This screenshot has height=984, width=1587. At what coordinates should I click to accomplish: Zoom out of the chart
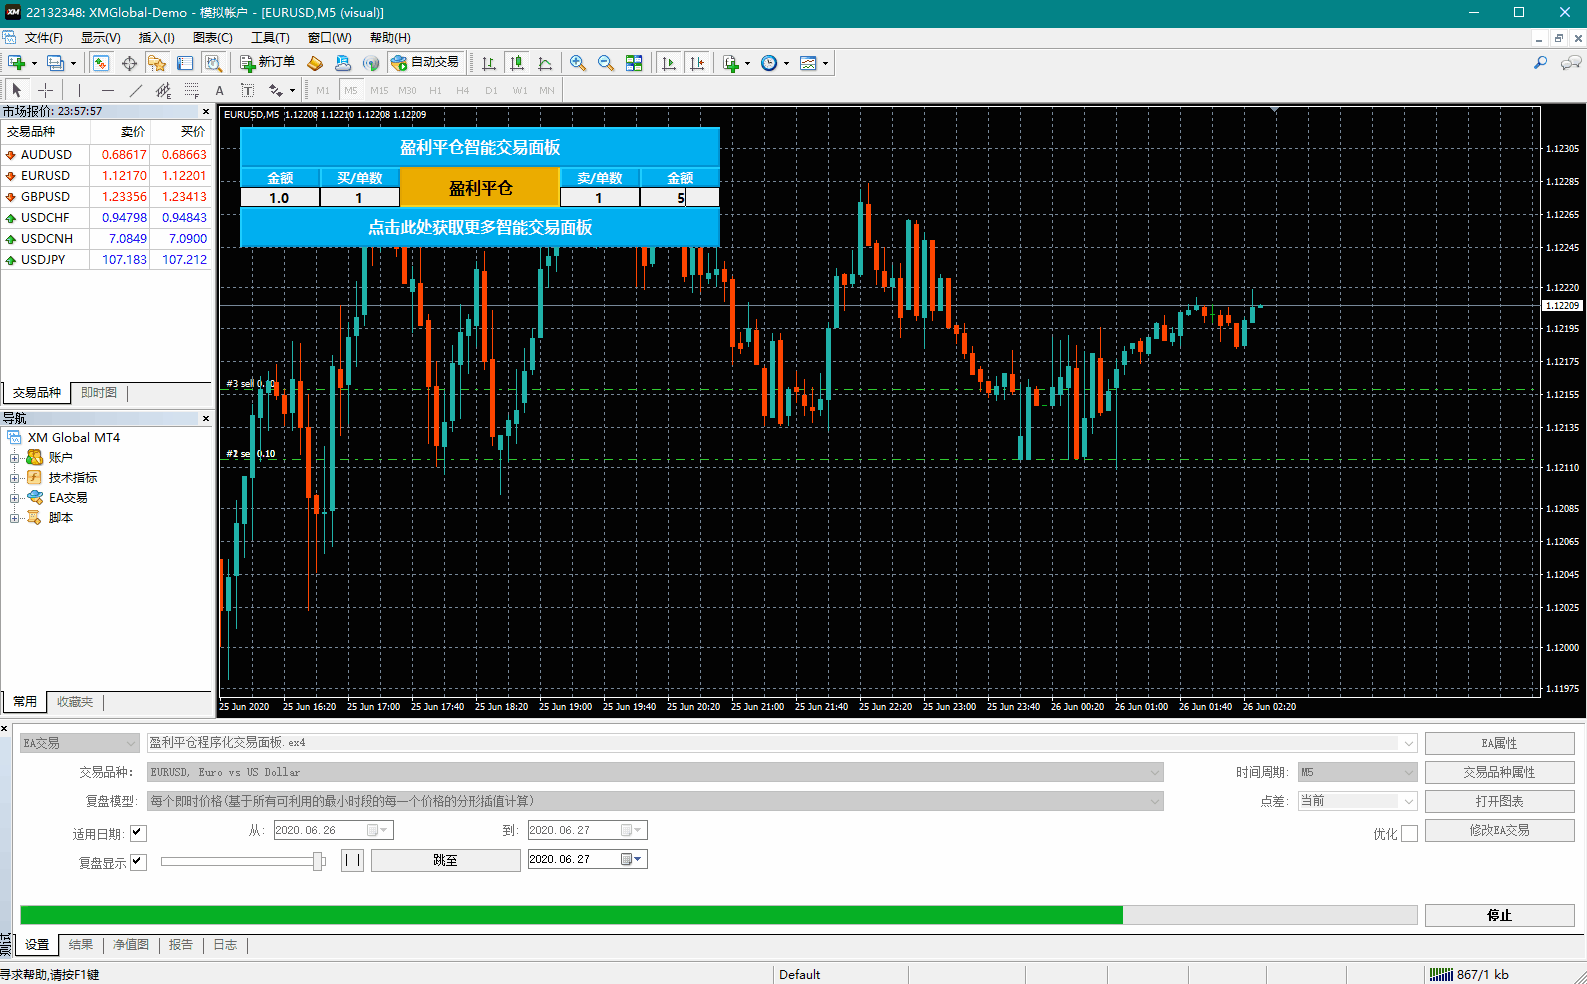click(606, 63)
